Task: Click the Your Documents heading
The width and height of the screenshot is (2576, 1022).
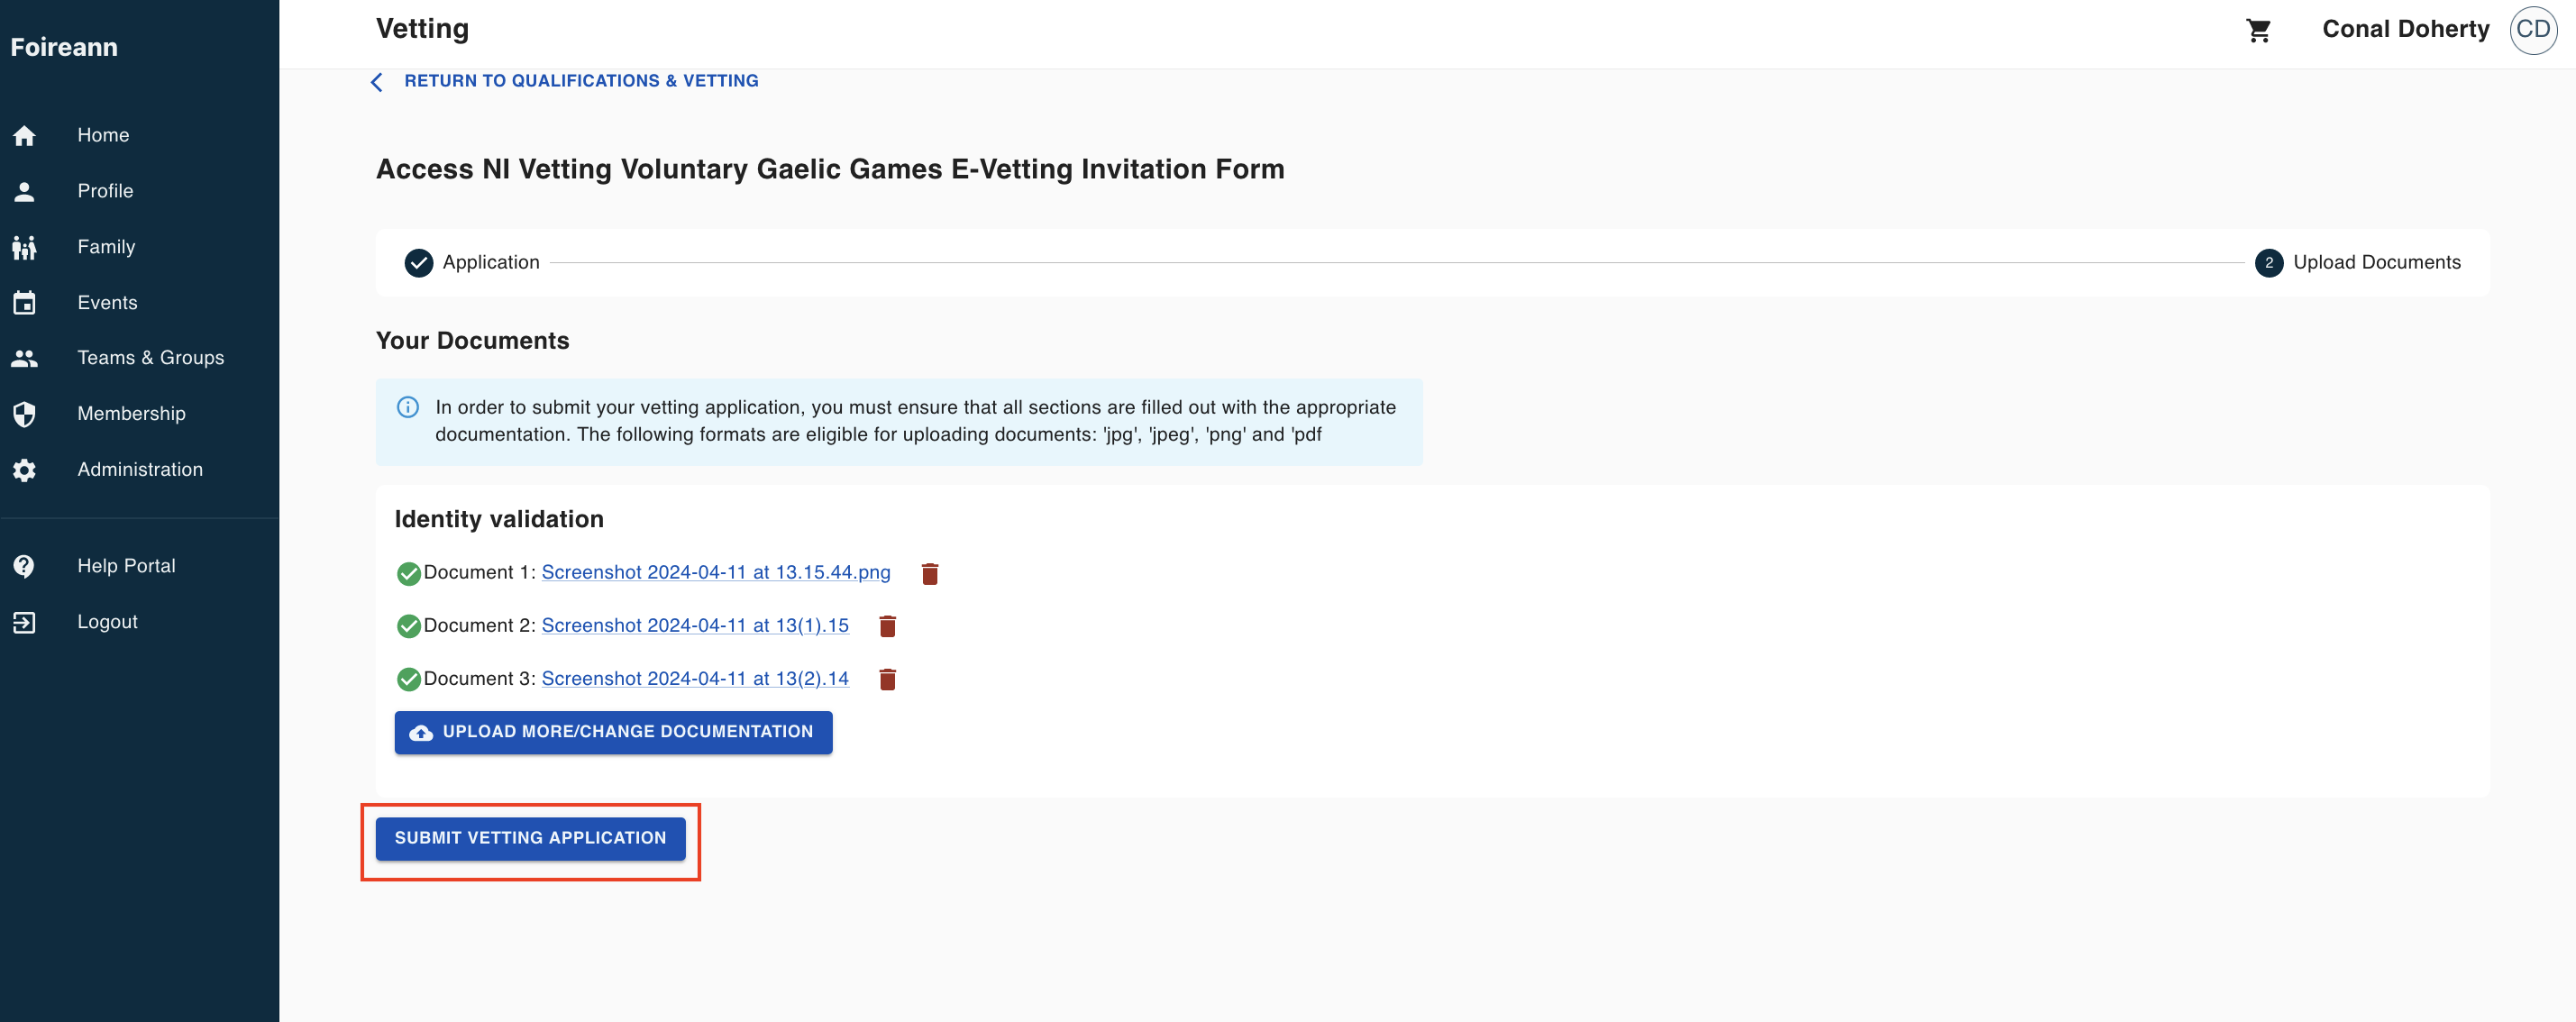Action: pos(472,340)
